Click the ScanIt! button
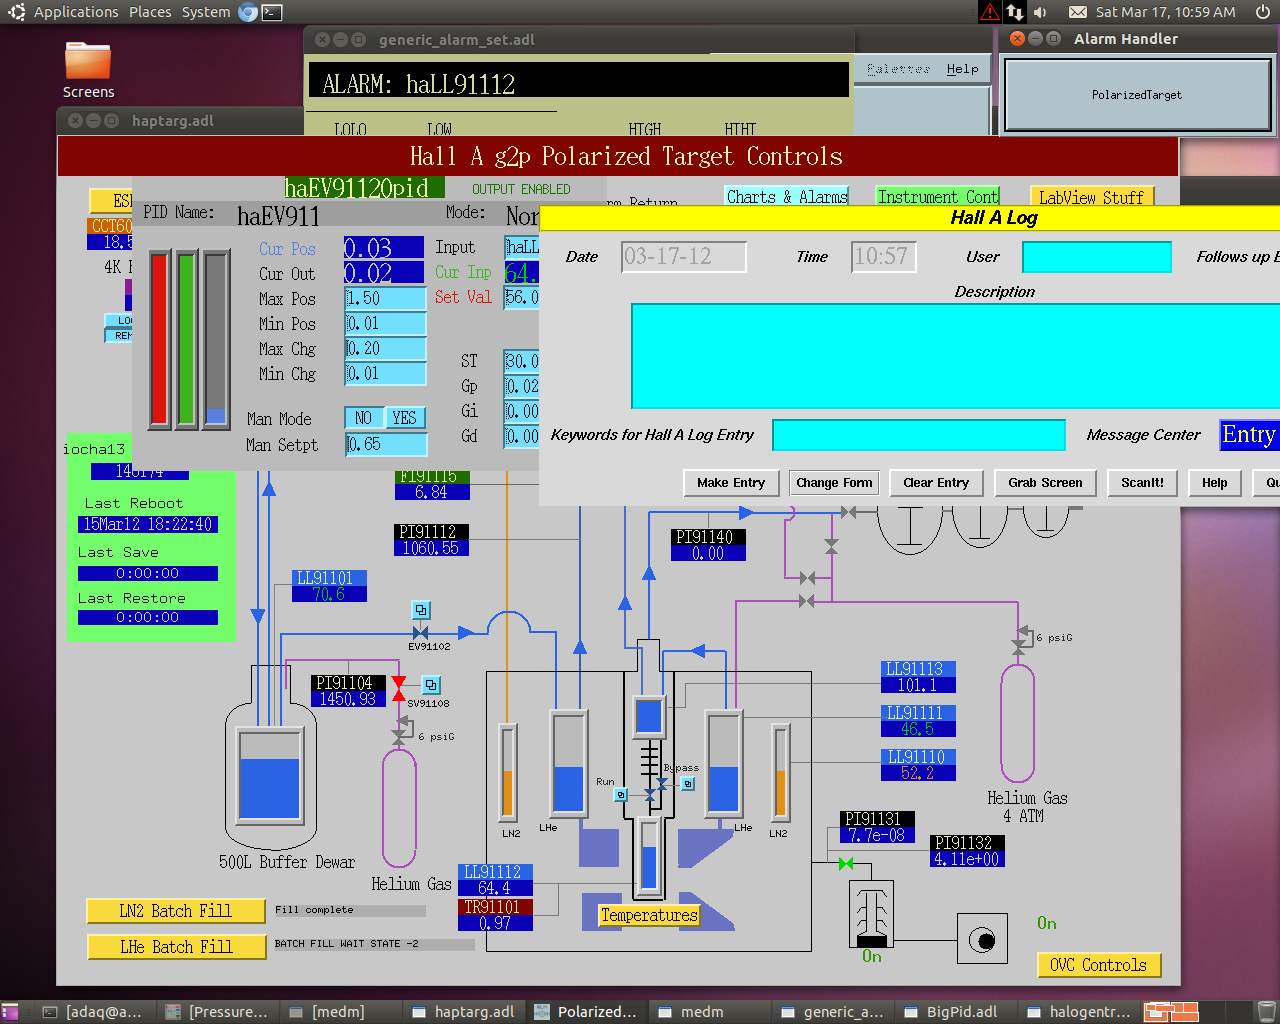 pos(1143,483)
